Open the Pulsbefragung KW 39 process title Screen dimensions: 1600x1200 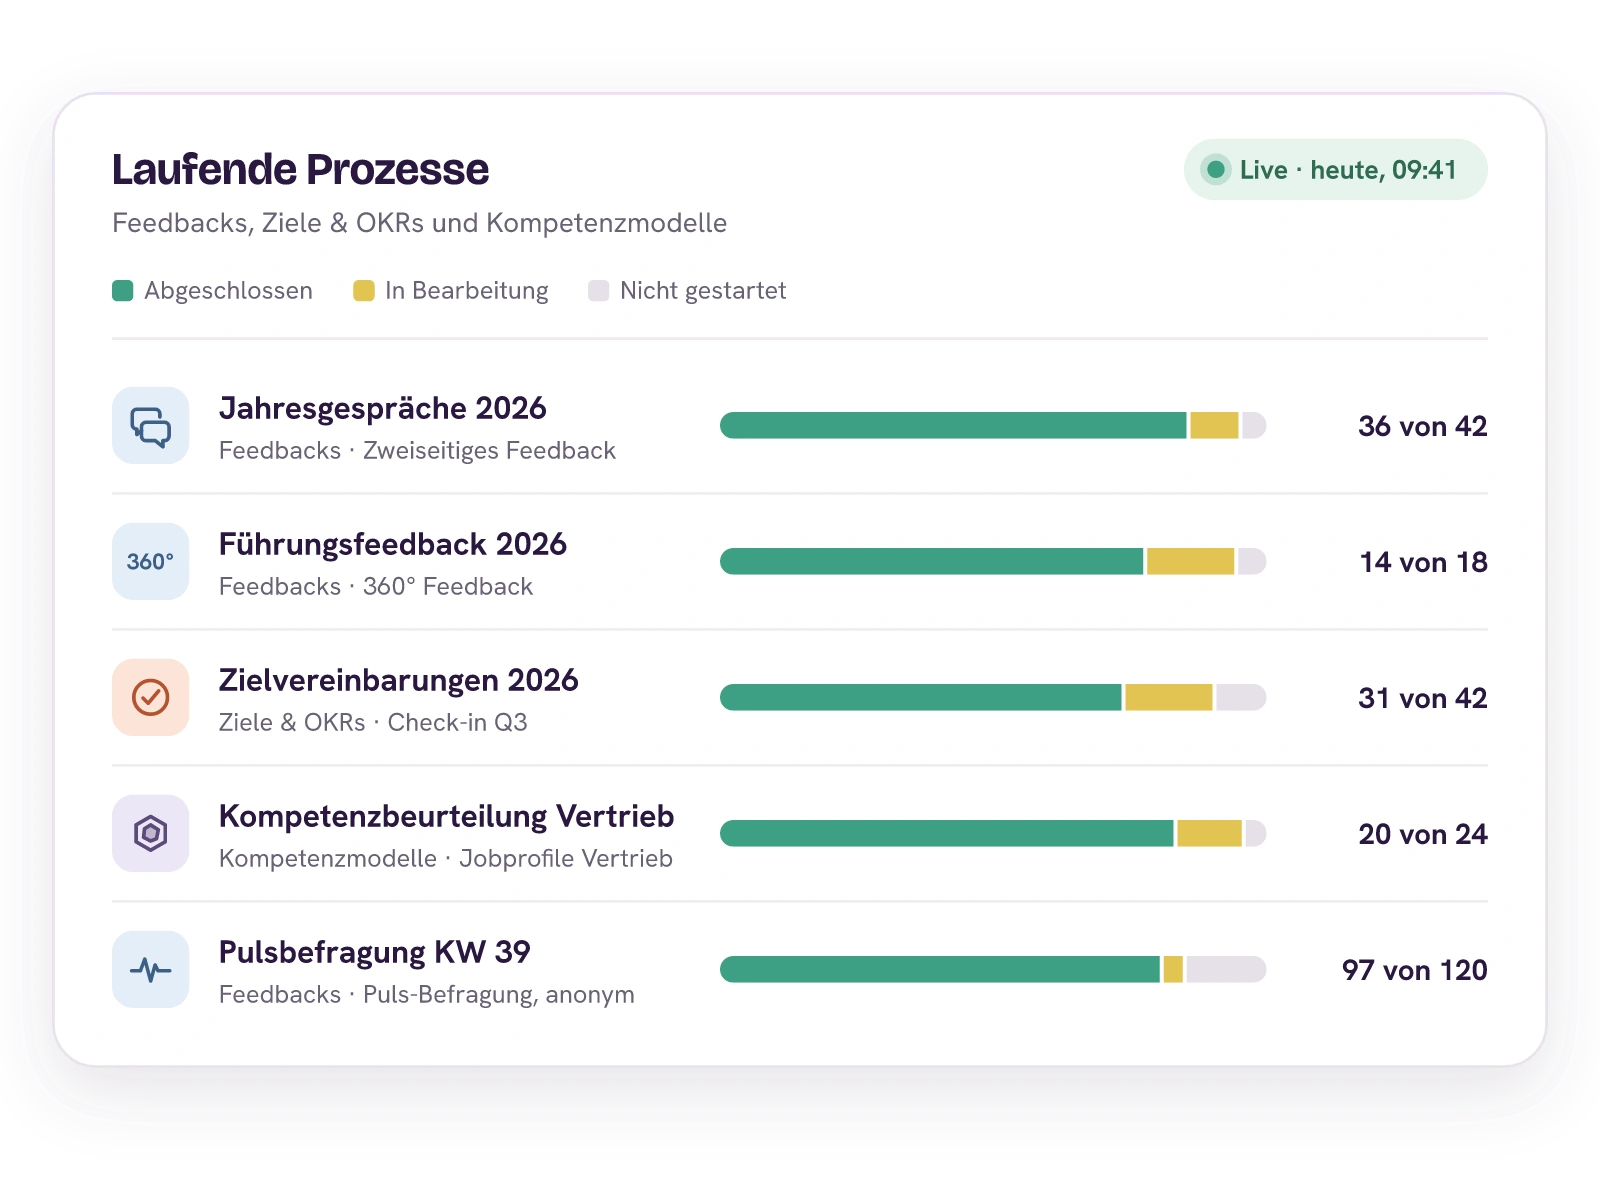tap(374, 952)
